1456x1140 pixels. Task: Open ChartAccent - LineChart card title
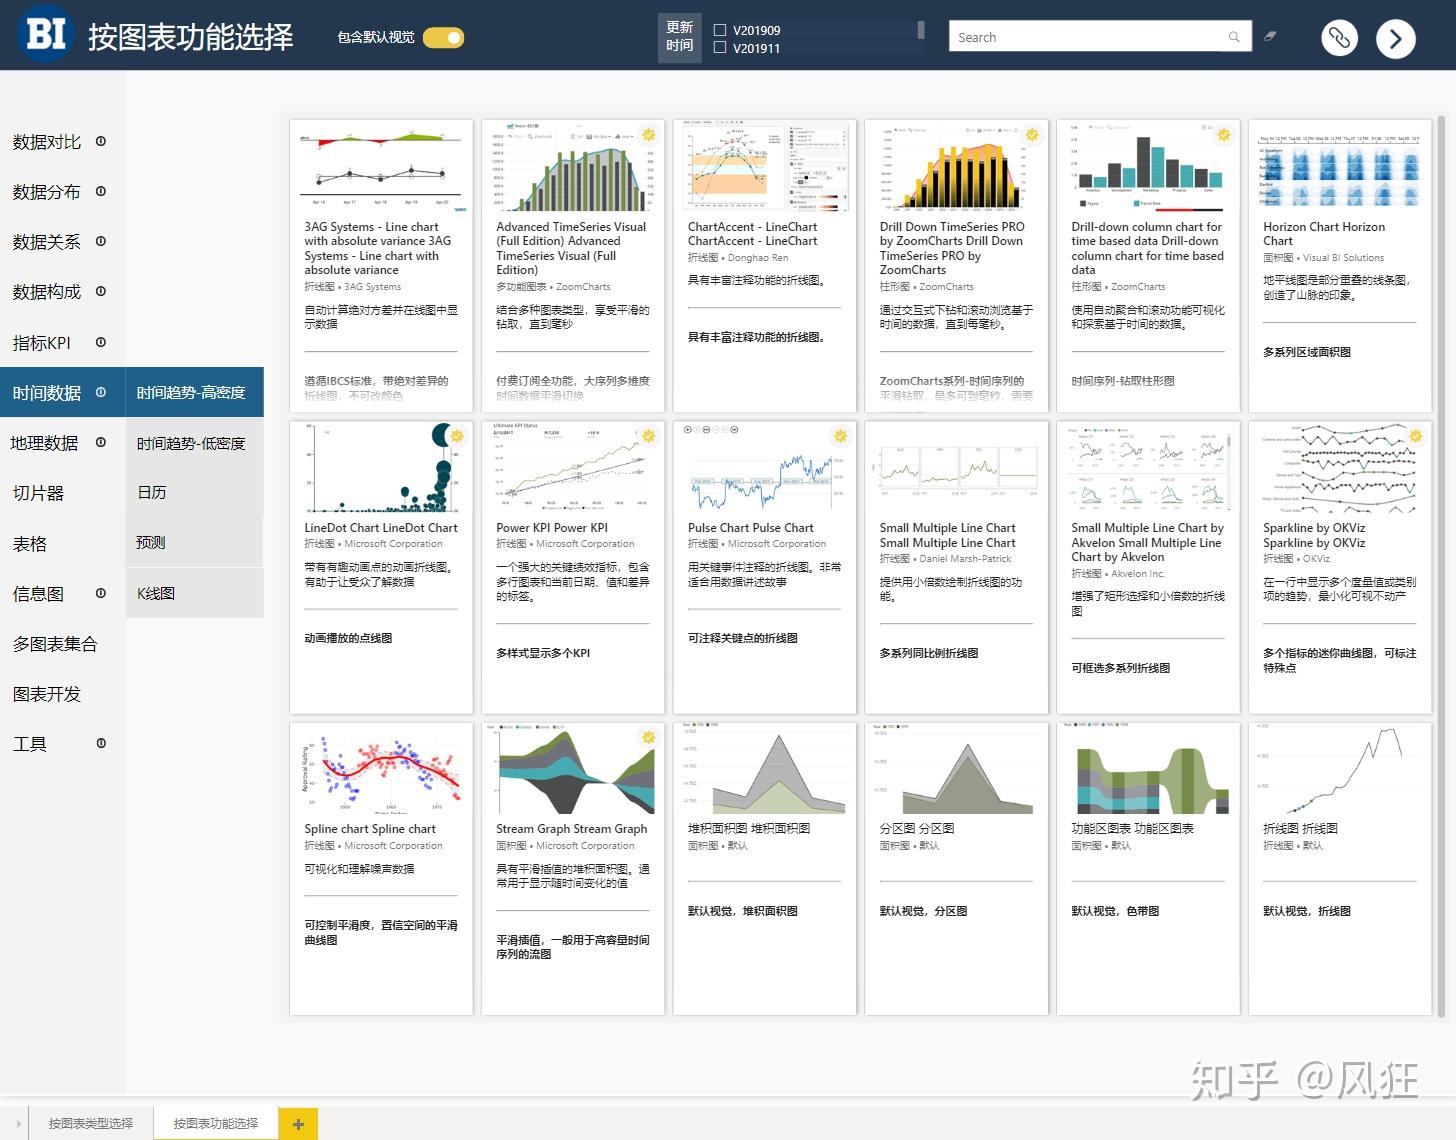point(752,234)
